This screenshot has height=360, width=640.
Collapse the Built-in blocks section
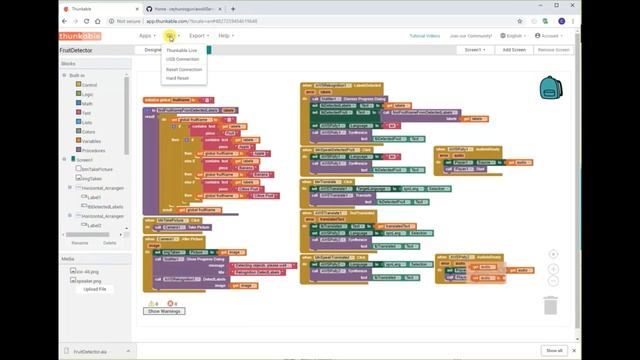click(64, 76)
